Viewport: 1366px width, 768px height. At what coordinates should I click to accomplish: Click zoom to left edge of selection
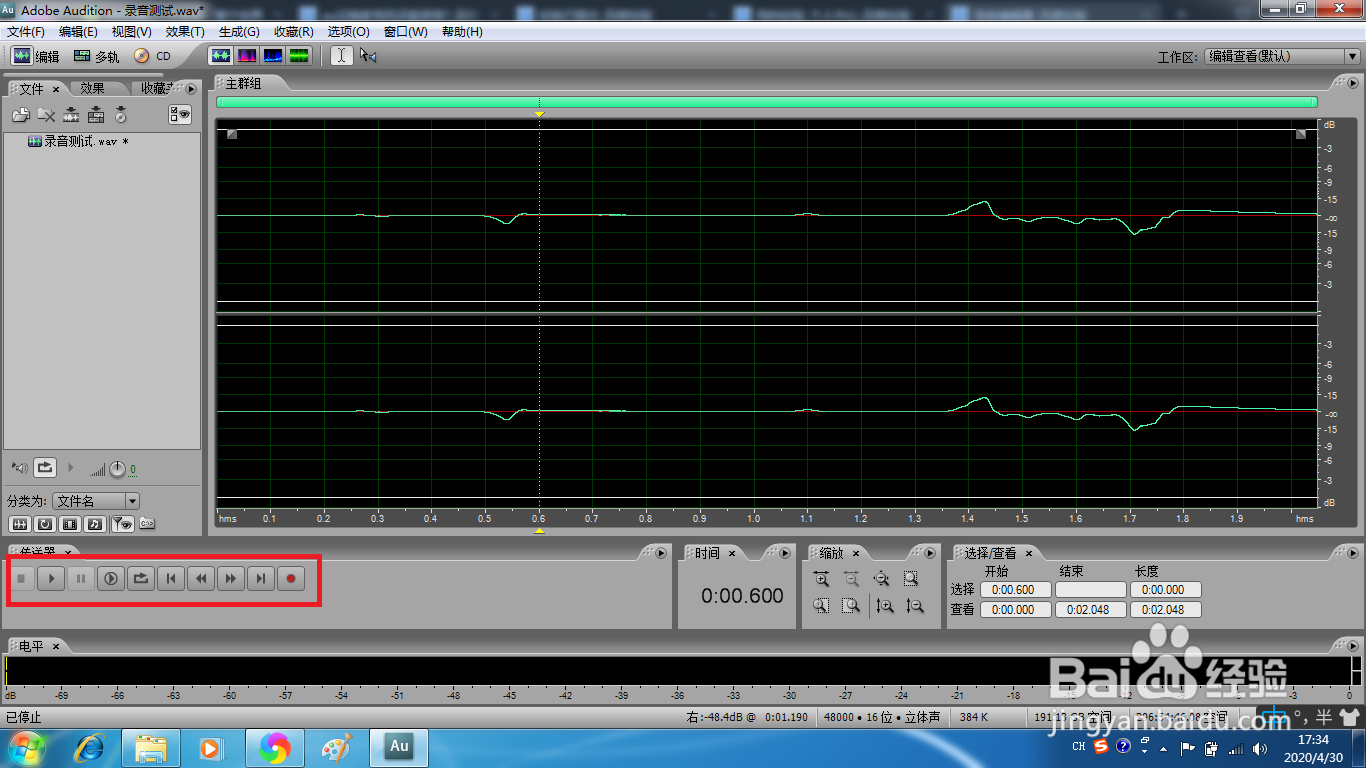tap(821, 605)
